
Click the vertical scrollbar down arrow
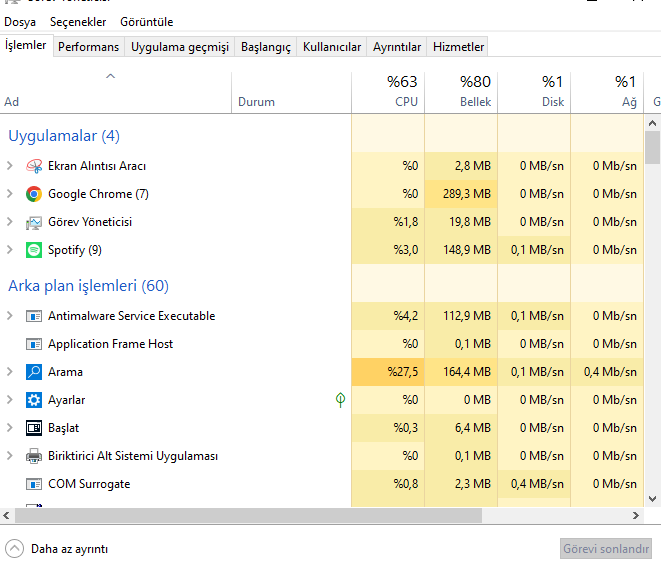[x=652, y=497]
